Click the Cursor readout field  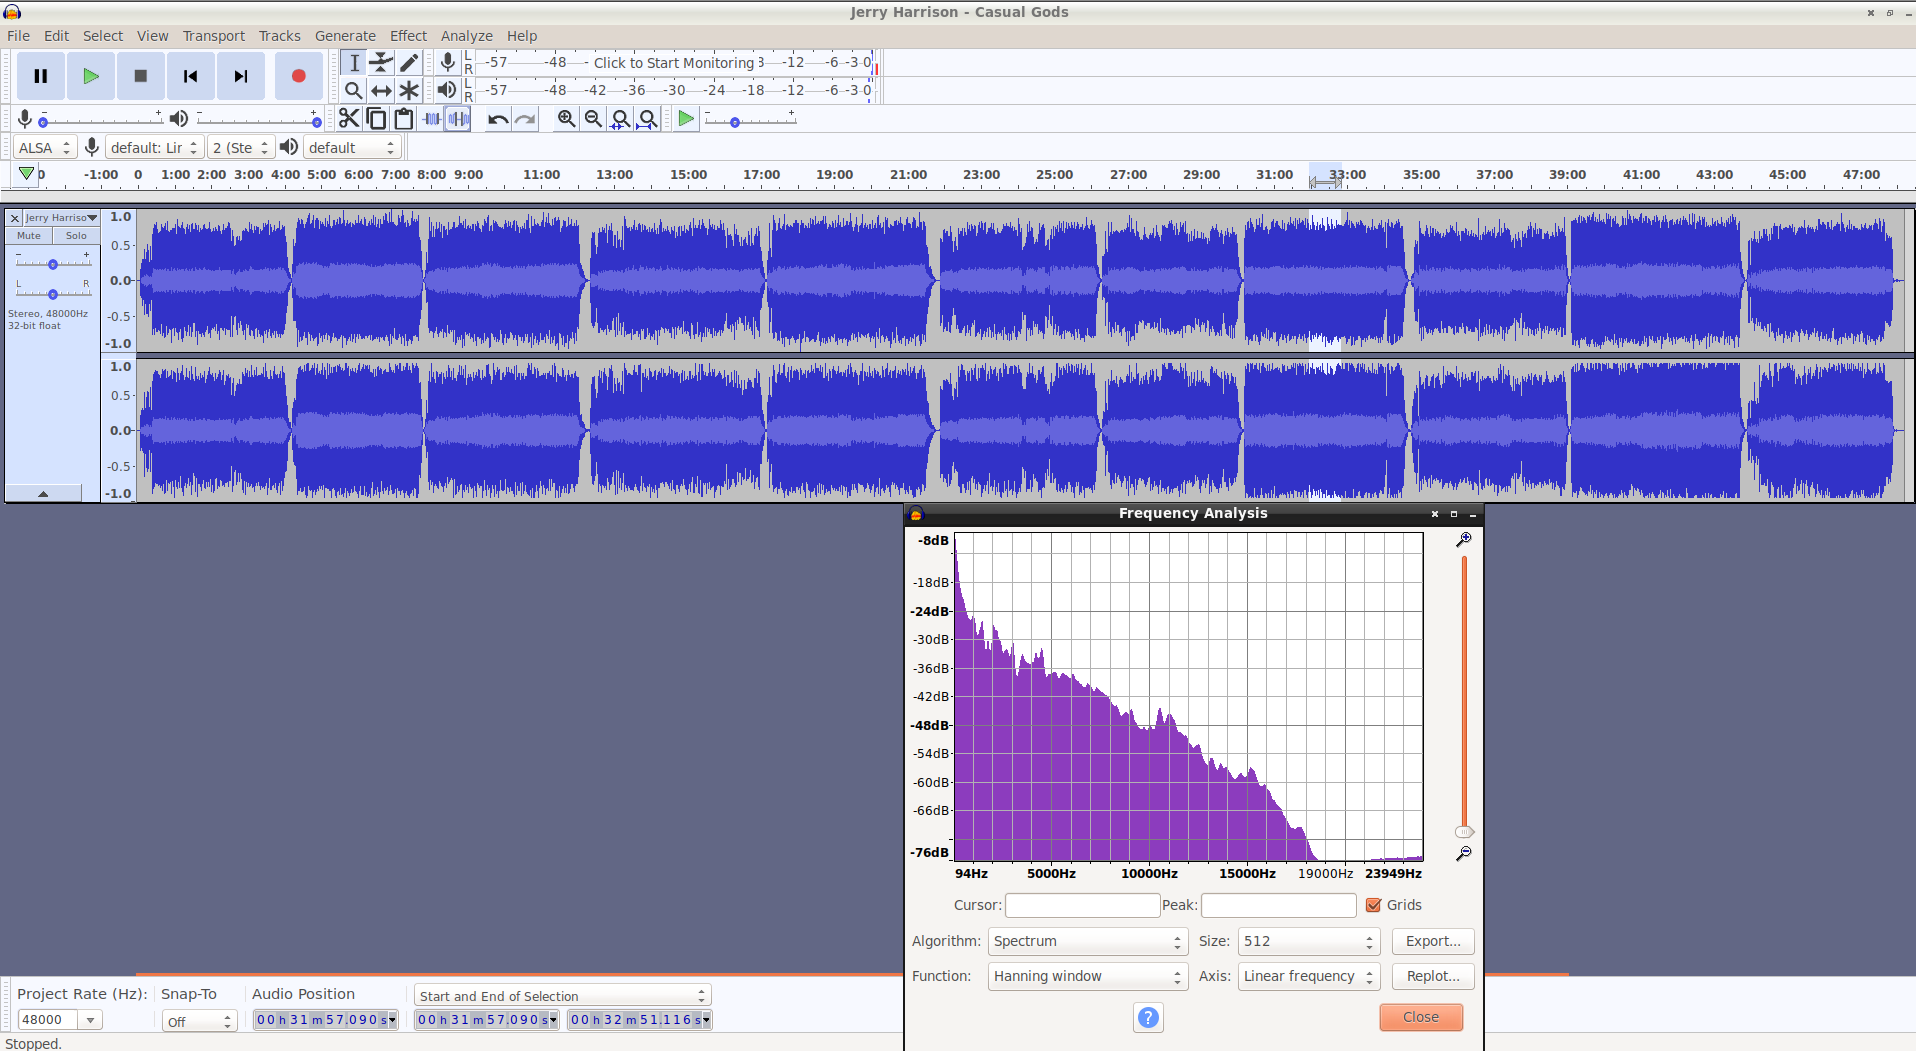[x=1082, y=905]
